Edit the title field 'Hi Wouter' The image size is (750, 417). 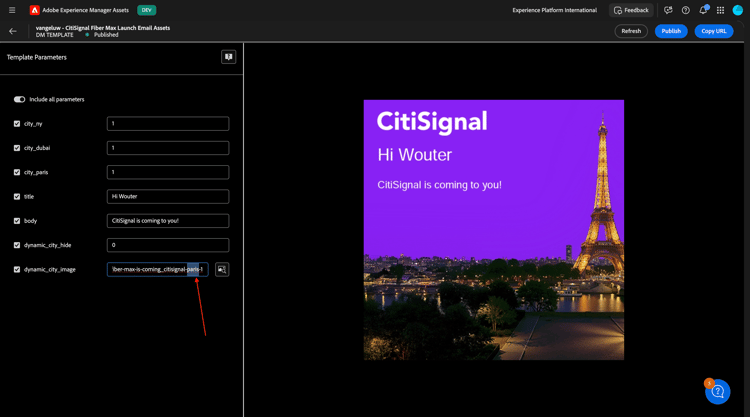(168, 197)
